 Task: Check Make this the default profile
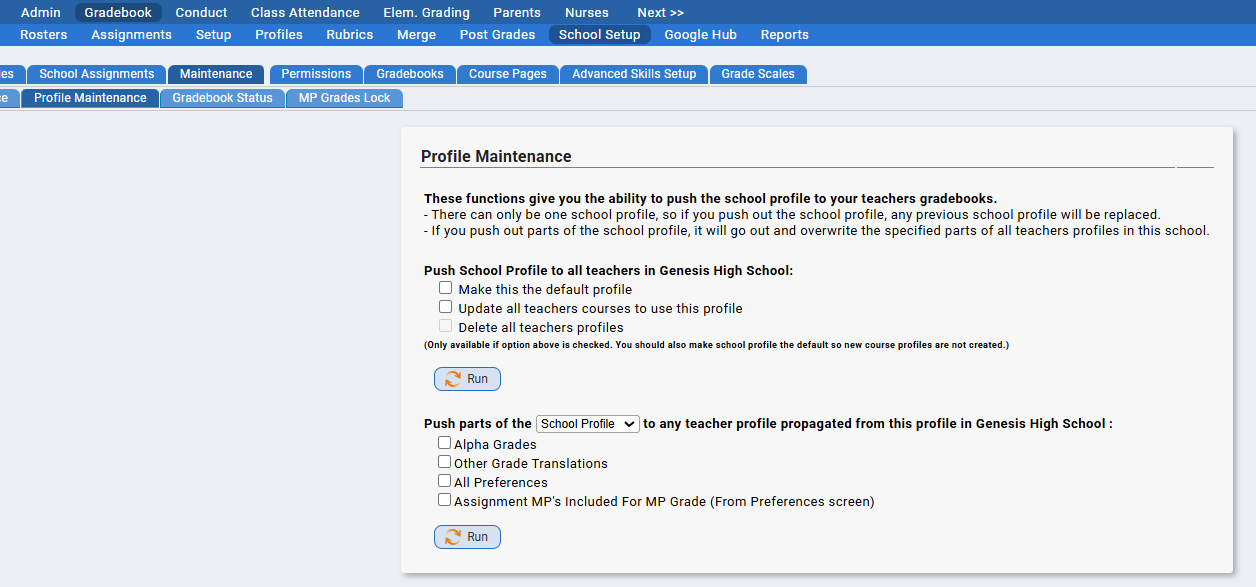coord(446,288)
